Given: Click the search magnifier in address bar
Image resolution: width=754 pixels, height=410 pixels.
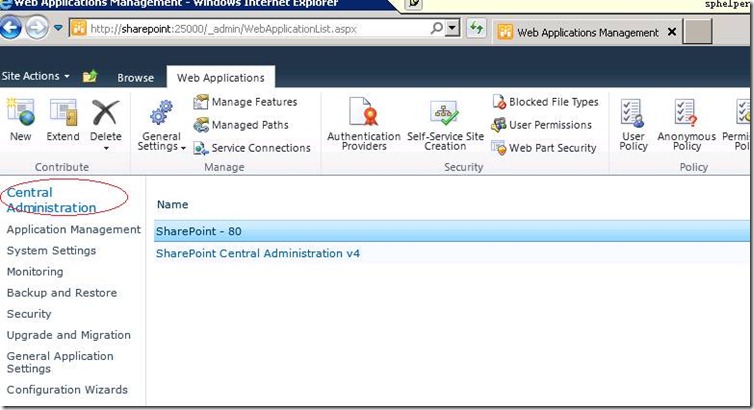Looking at the screenshot, I should pos(437,28).
